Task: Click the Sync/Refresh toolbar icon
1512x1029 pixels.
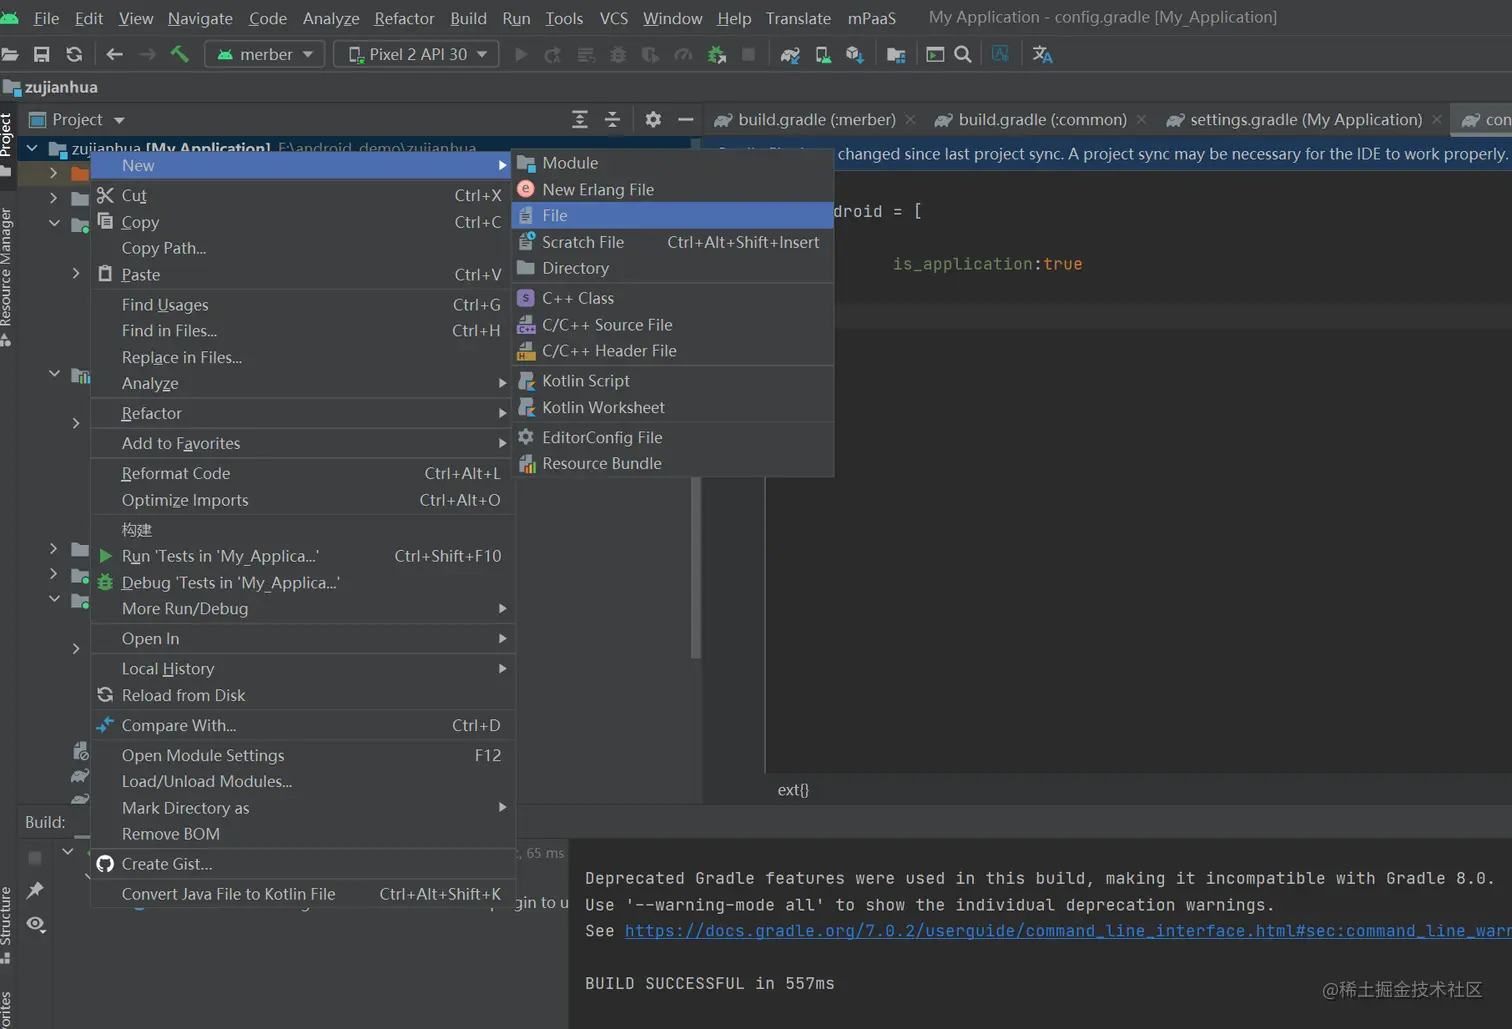Action: point(74,54)
